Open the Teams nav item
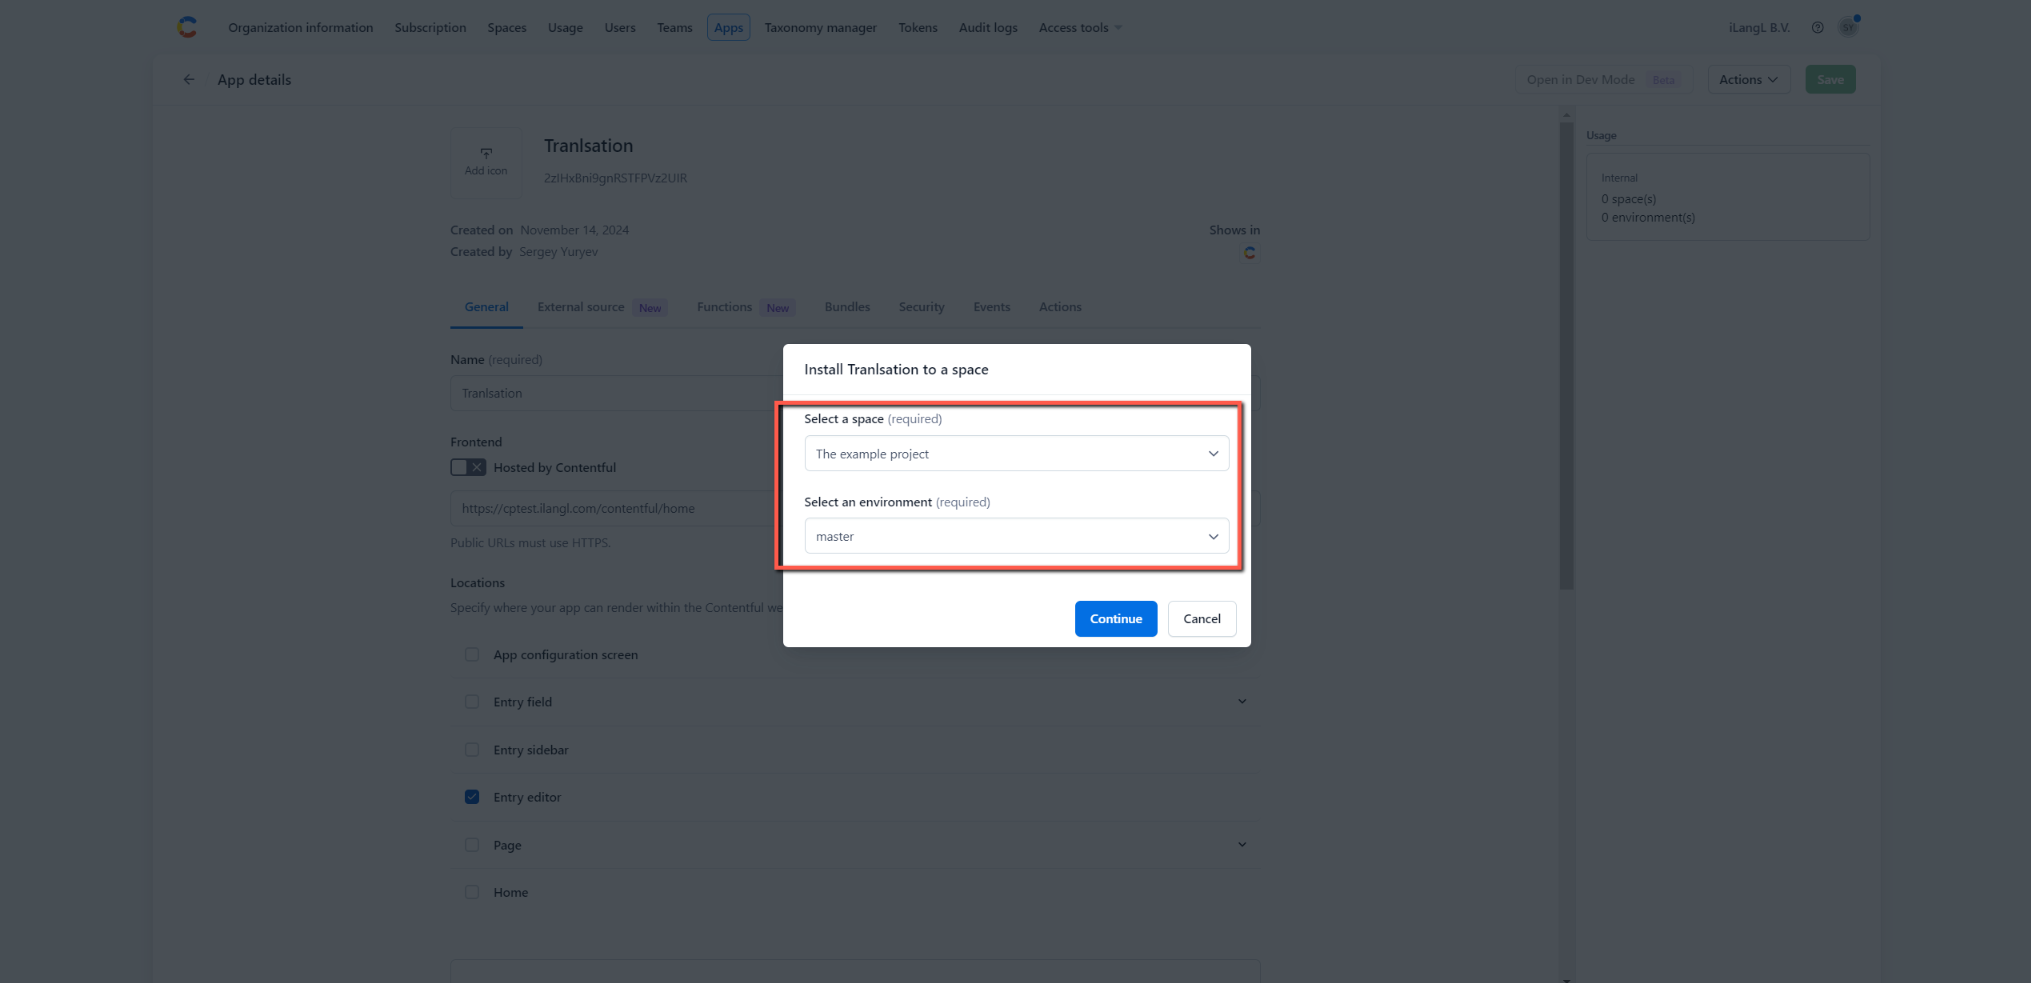Image resolution: width=2031 pixels, height=983 pixels. [x=674, y=28]
